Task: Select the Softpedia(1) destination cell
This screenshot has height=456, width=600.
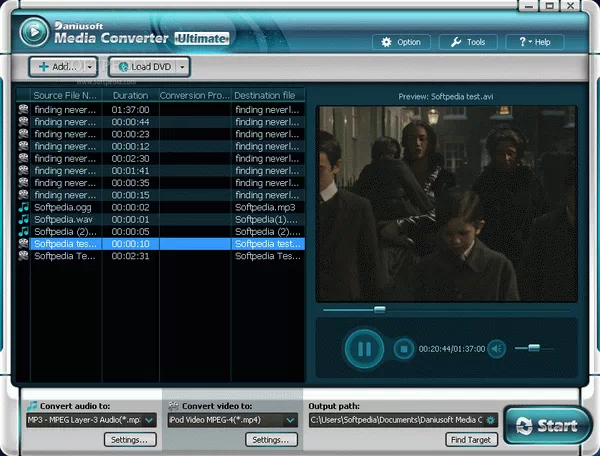Action: coord(267,220)
